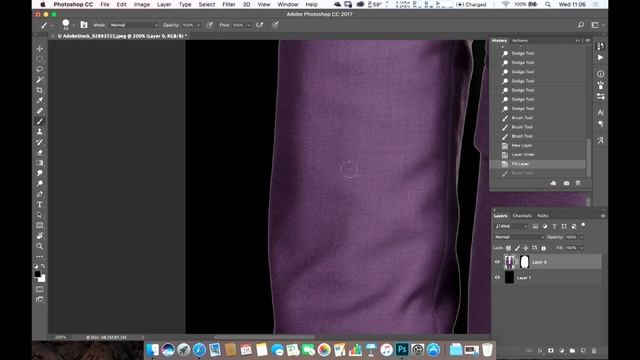Open Photoshop from the Dock
640x360 pixels.
point(402,349)
